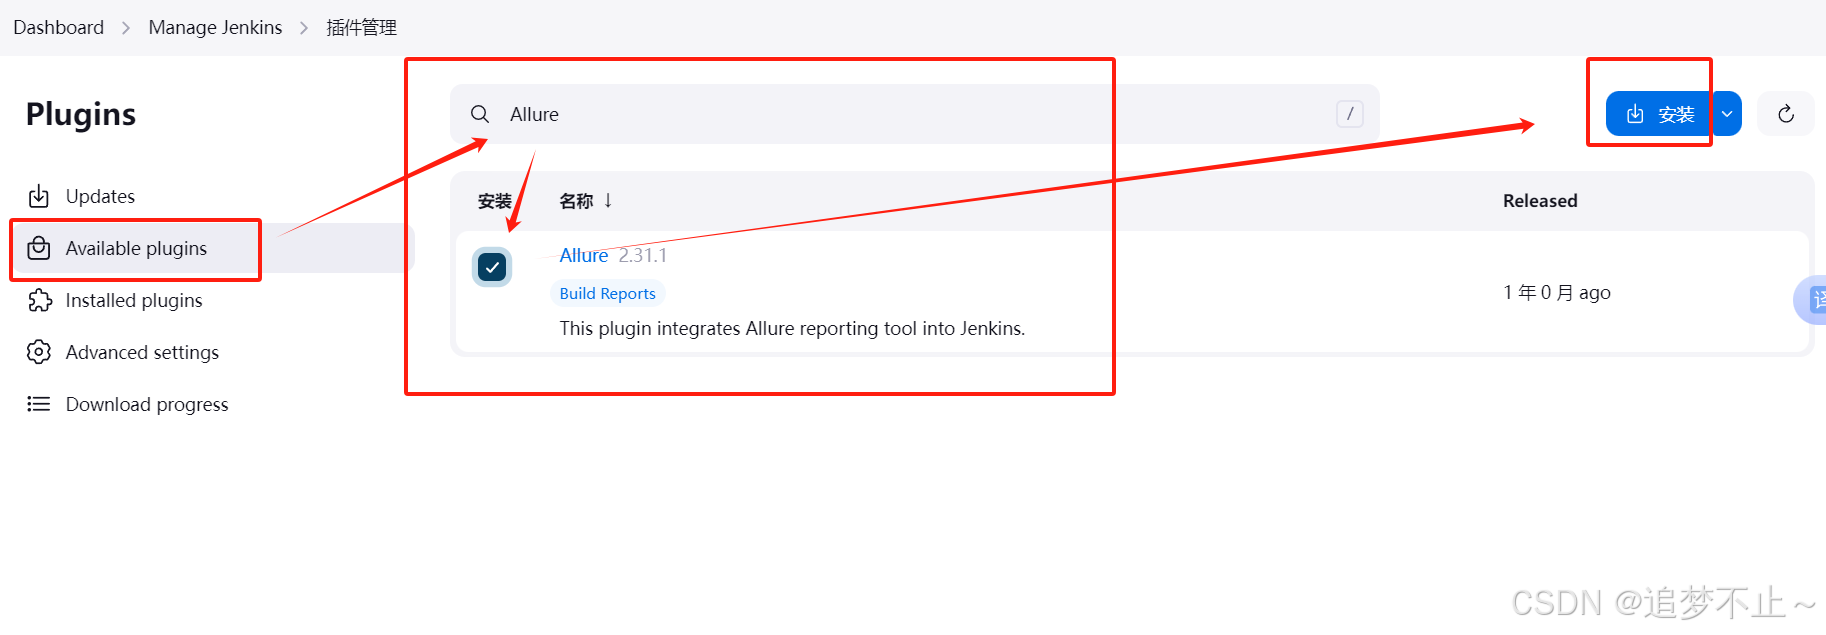Click the Installed plugins puzzle icon
Viewport: 1826px width, 635px height.
tap(39, 300)
